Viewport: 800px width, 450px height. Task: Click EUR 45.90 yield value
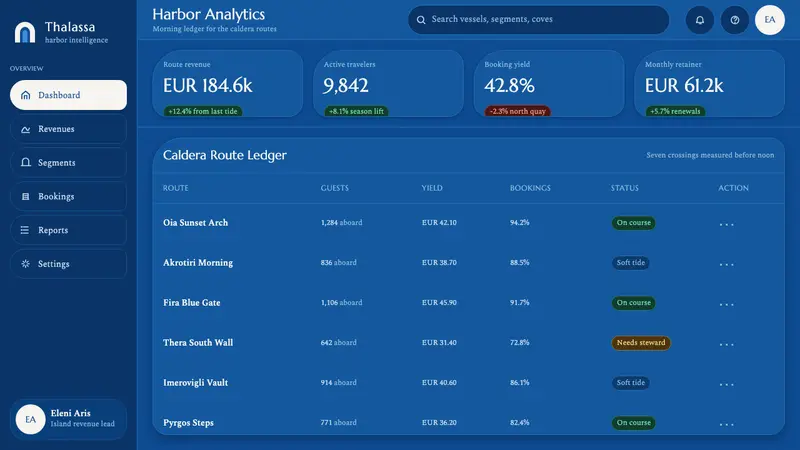(x=439, y=303)
